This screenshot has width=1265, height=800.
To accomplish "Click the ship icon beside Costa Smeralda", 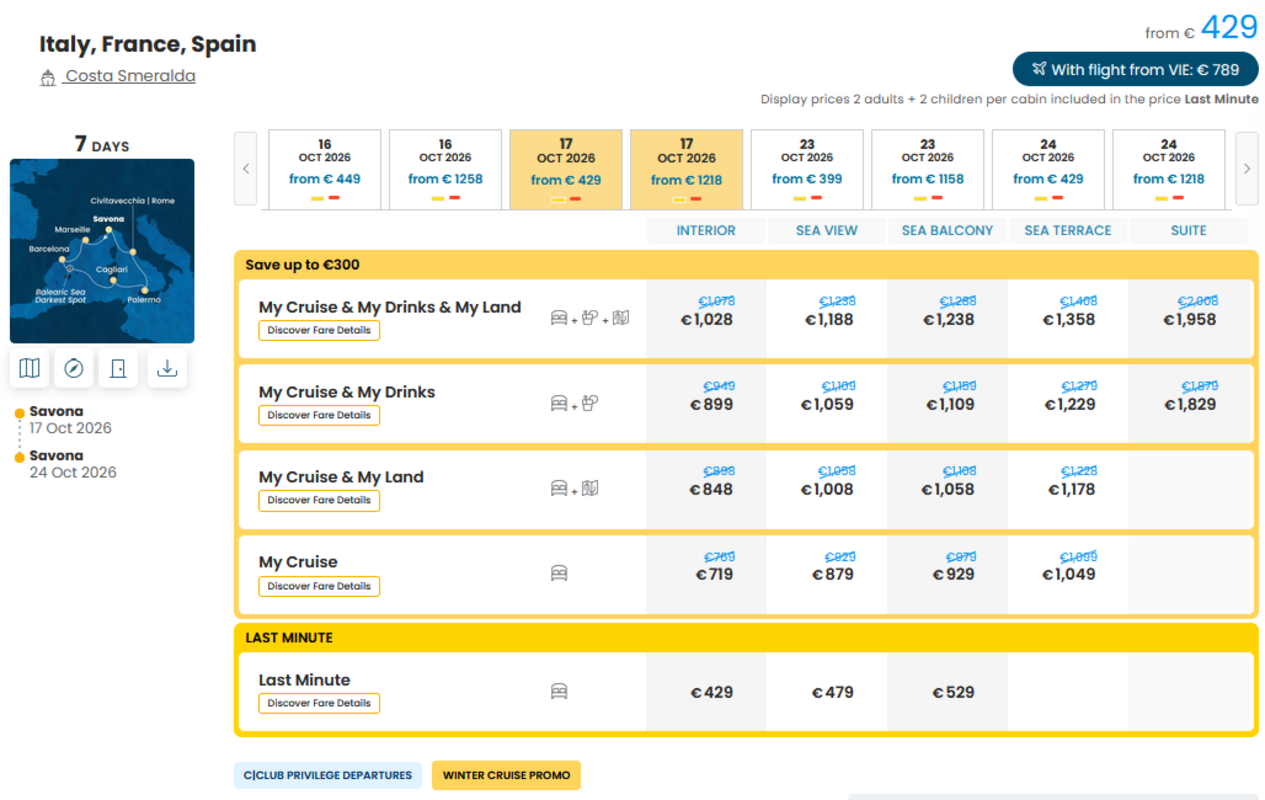I will click(48, 78).
